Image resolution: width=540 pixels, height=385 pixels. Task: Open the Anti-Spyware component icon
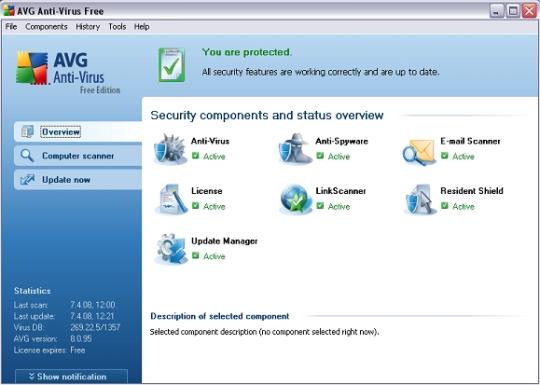coord(295,149)
